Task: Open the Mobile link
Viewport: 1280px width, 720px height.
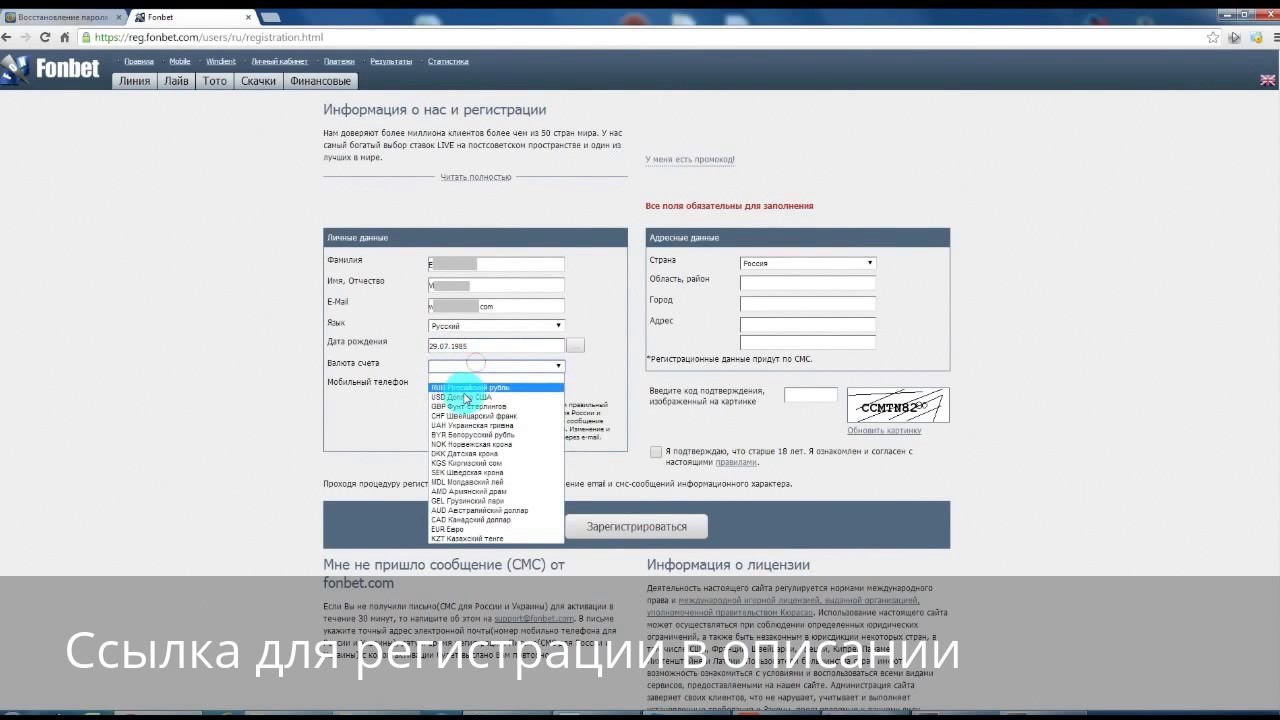Action: click(180, 61)
